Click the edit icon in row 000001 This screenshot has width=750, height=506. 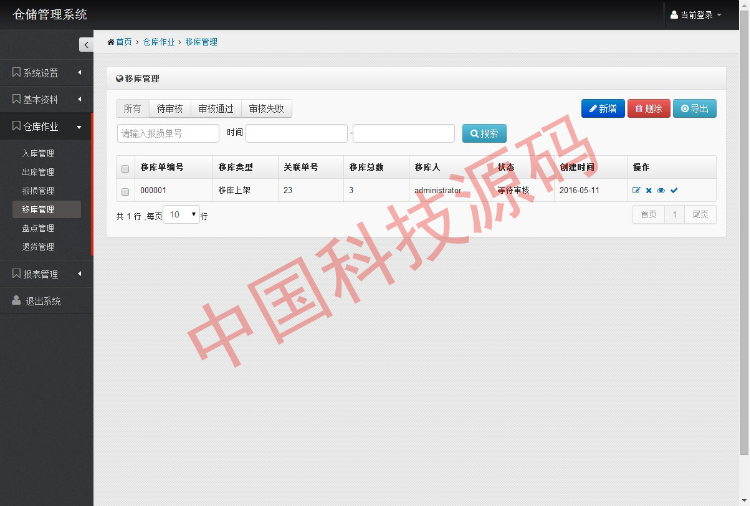click(x=636, y=190)
